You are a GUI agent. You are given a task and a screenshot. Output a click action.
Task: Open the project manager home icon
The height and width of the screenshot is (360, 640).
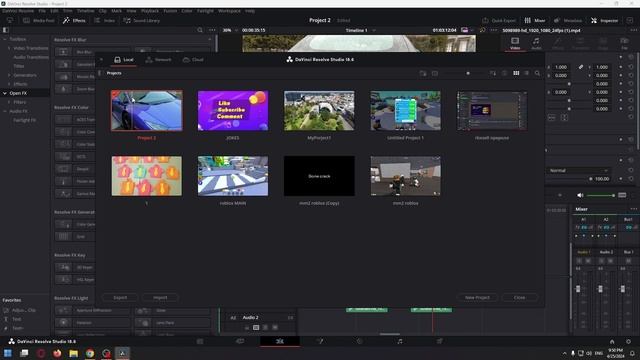(x=612, y=342)
